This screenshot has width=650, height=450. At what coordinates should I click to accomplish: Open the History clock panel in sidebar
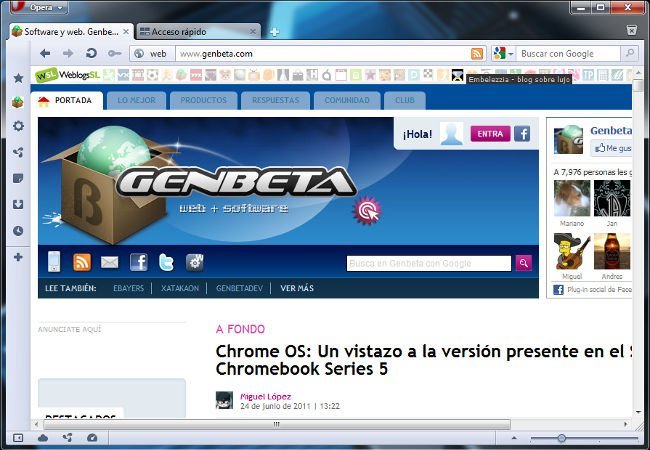pos(18,231)
